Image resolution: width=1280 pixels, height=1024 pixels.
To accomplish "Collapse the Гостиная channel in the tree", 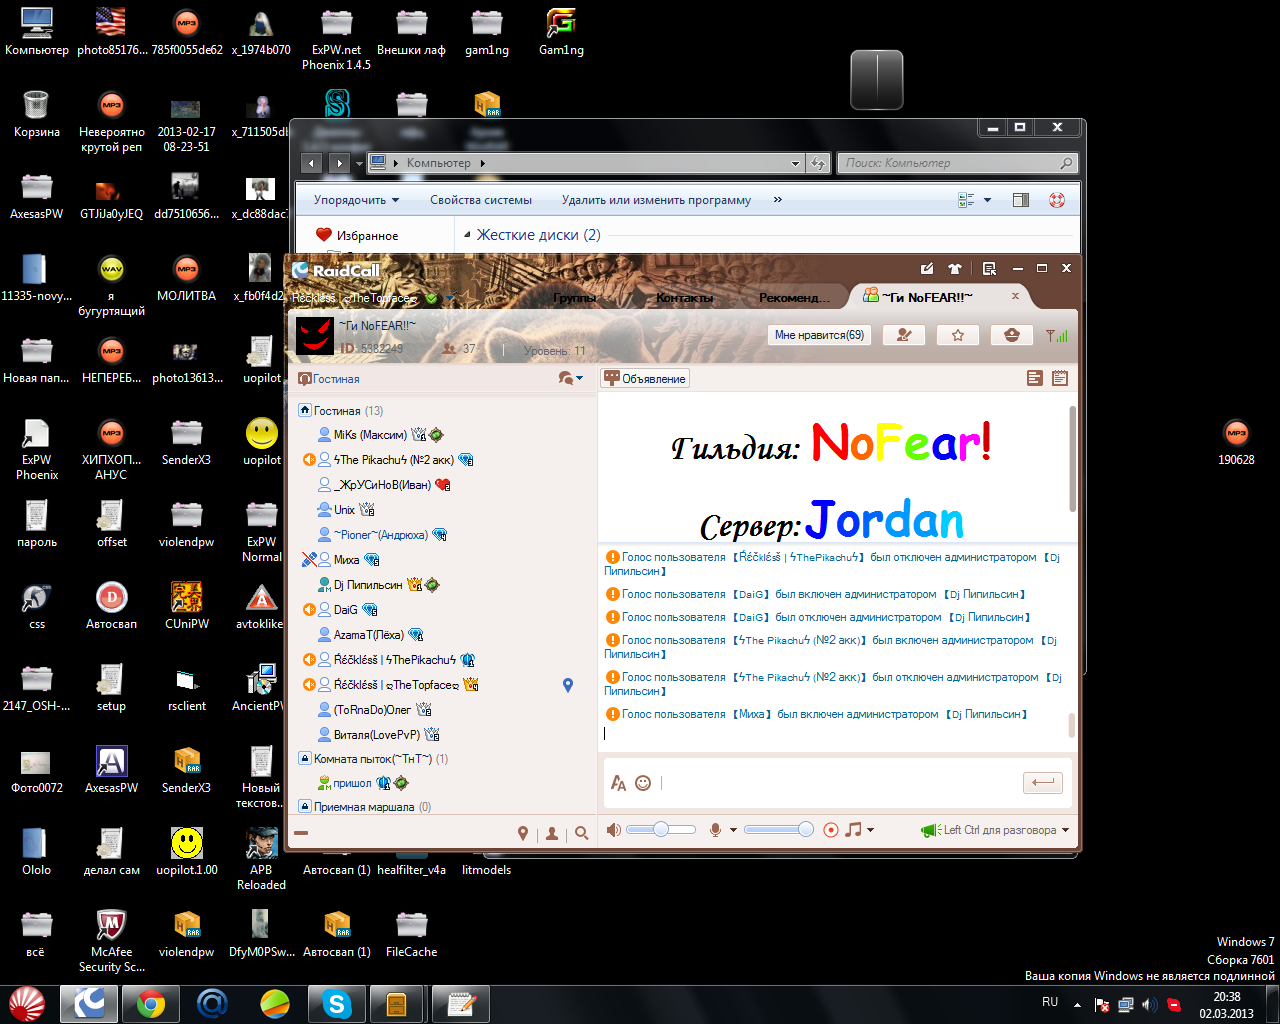I will click(305, 411).
